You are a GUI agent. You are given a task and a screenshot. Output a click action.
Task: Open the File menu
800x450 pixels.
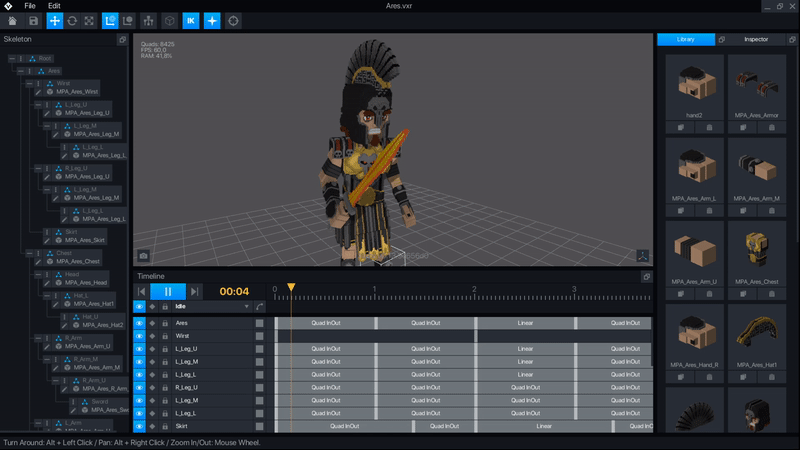tap(30, 6)
